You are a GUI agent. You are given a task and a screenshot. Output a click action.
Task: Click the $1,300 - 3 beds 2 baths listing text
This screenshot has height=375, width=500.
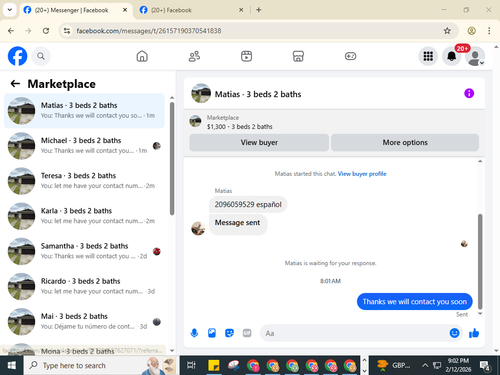240,127
